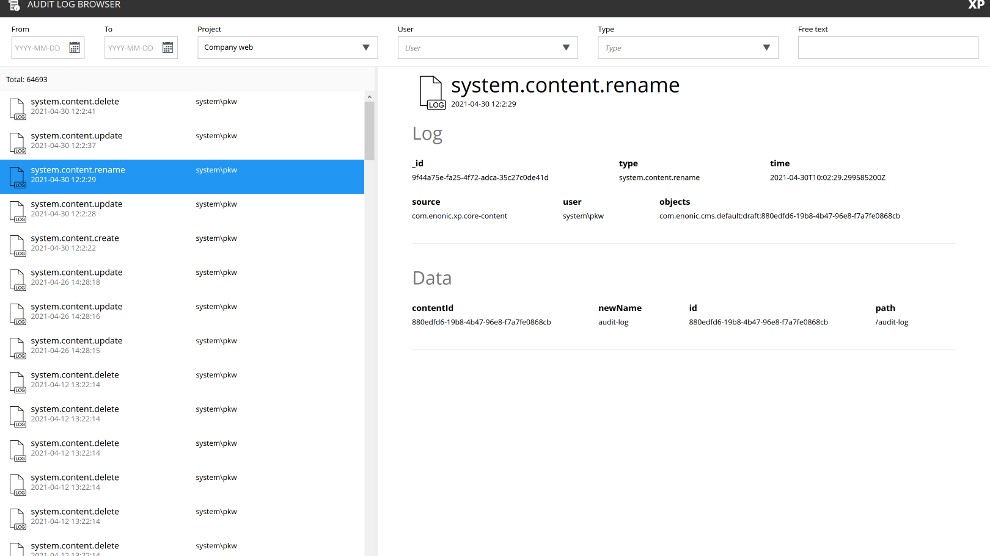
Task: Focus the From date input field
Action: click(x=39, y=48)
